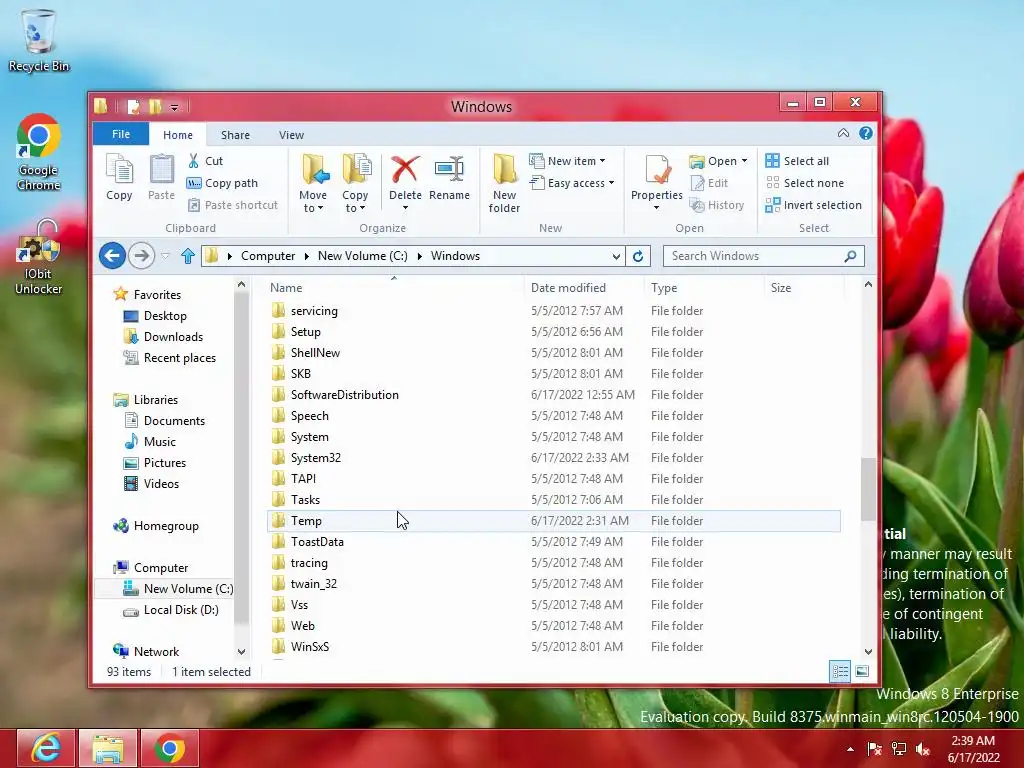Open the Recycle Bin desktop icon
1024x768 pixels.
[x=39, y=40]
